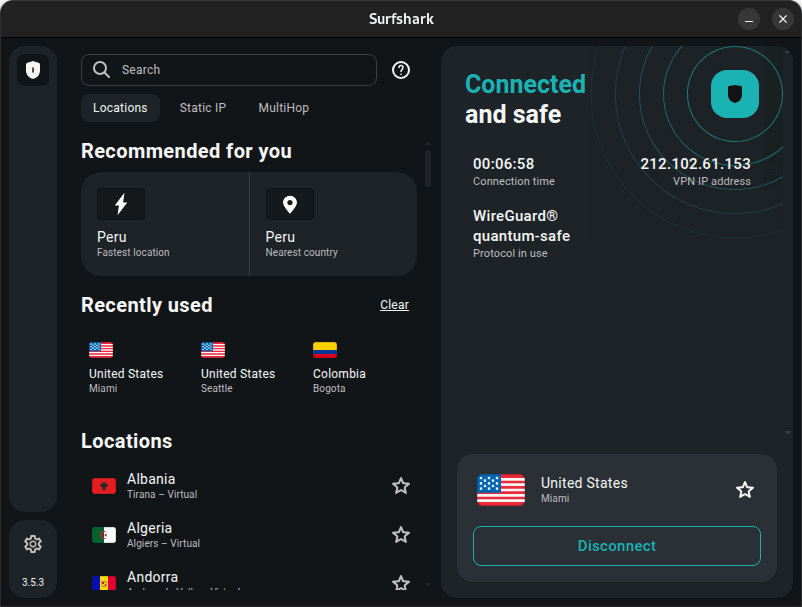Close the Surfshark window

pos(783,19)
